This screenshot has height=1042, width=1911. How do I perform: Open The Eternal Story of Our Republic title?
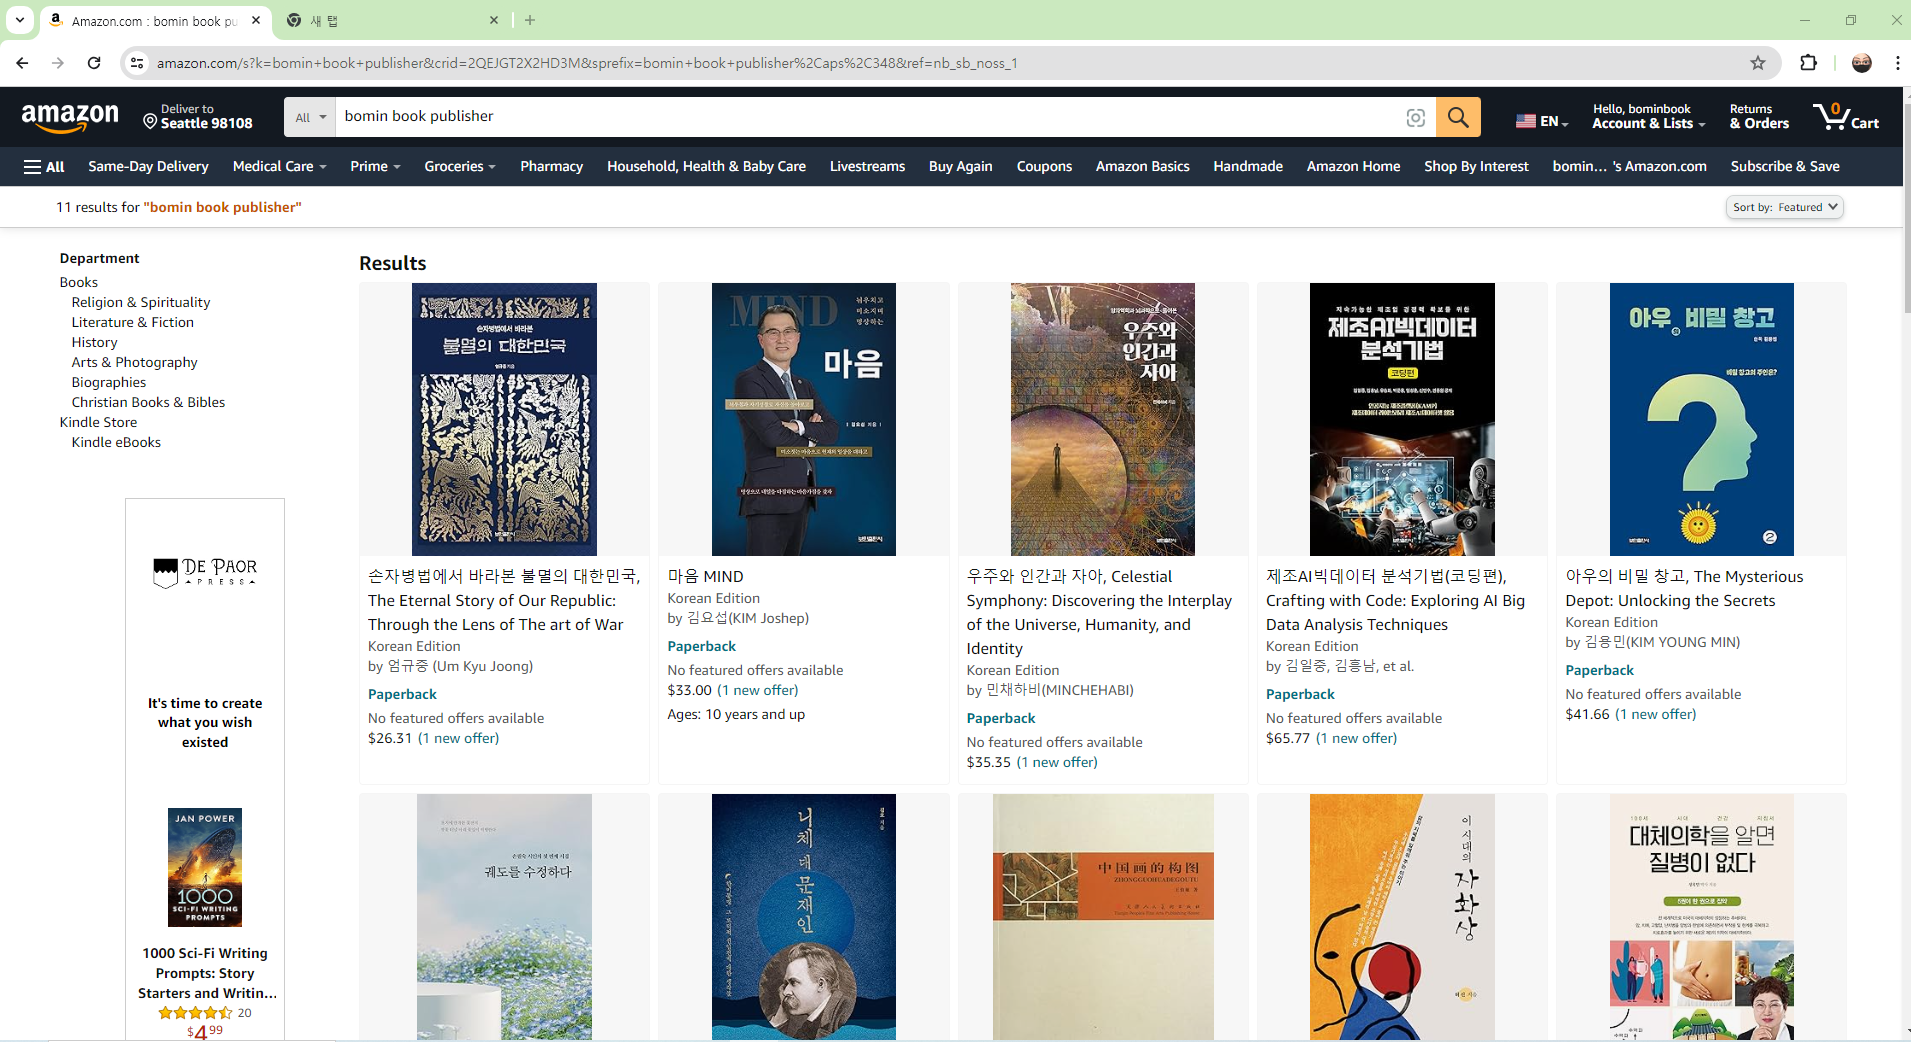(x=504, y=600)
